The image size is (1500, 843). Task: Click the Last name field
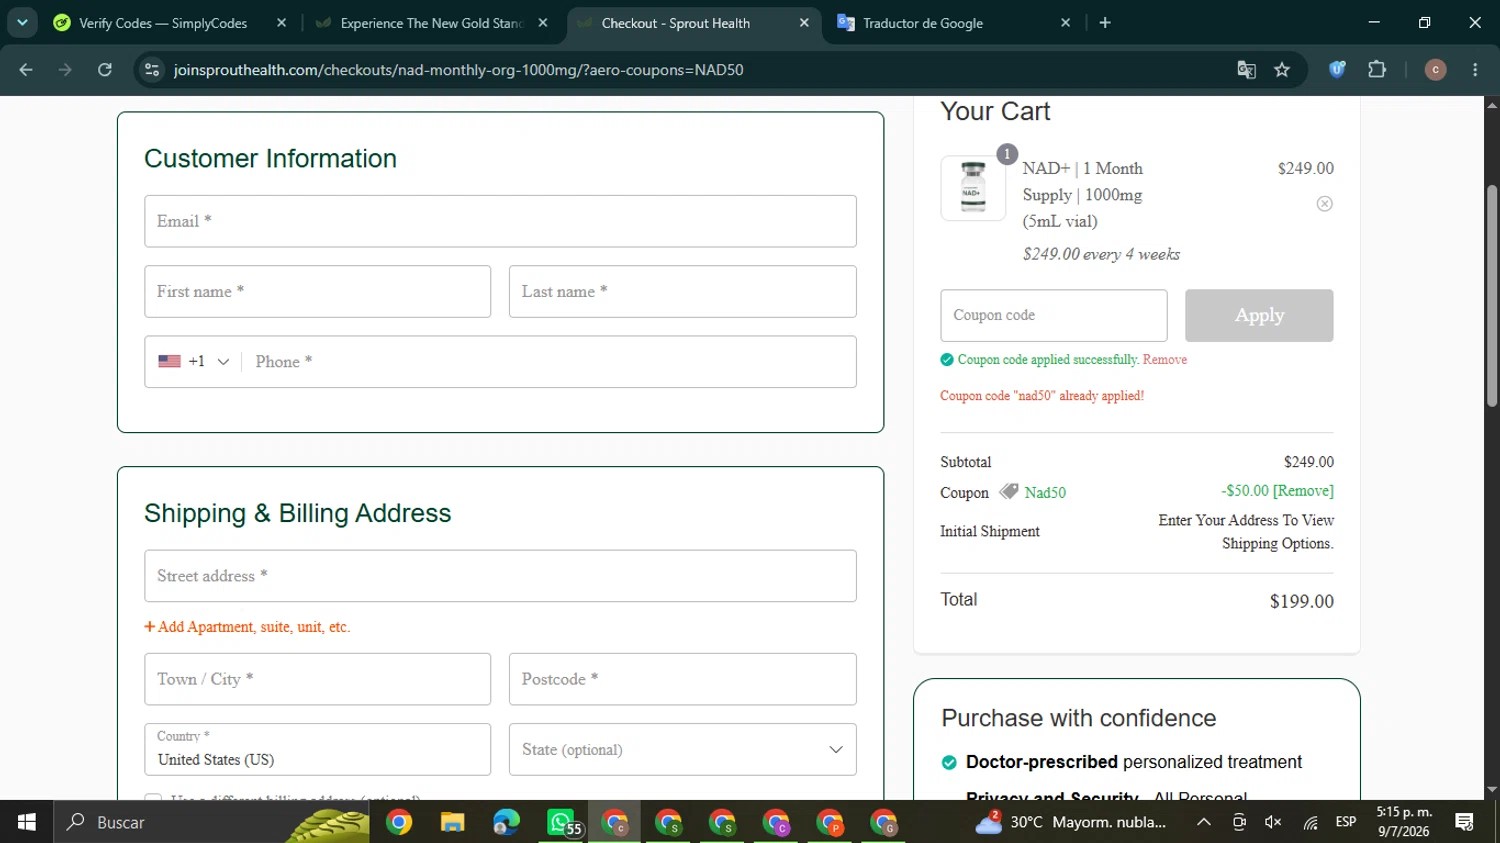click(x=682, y=292)
